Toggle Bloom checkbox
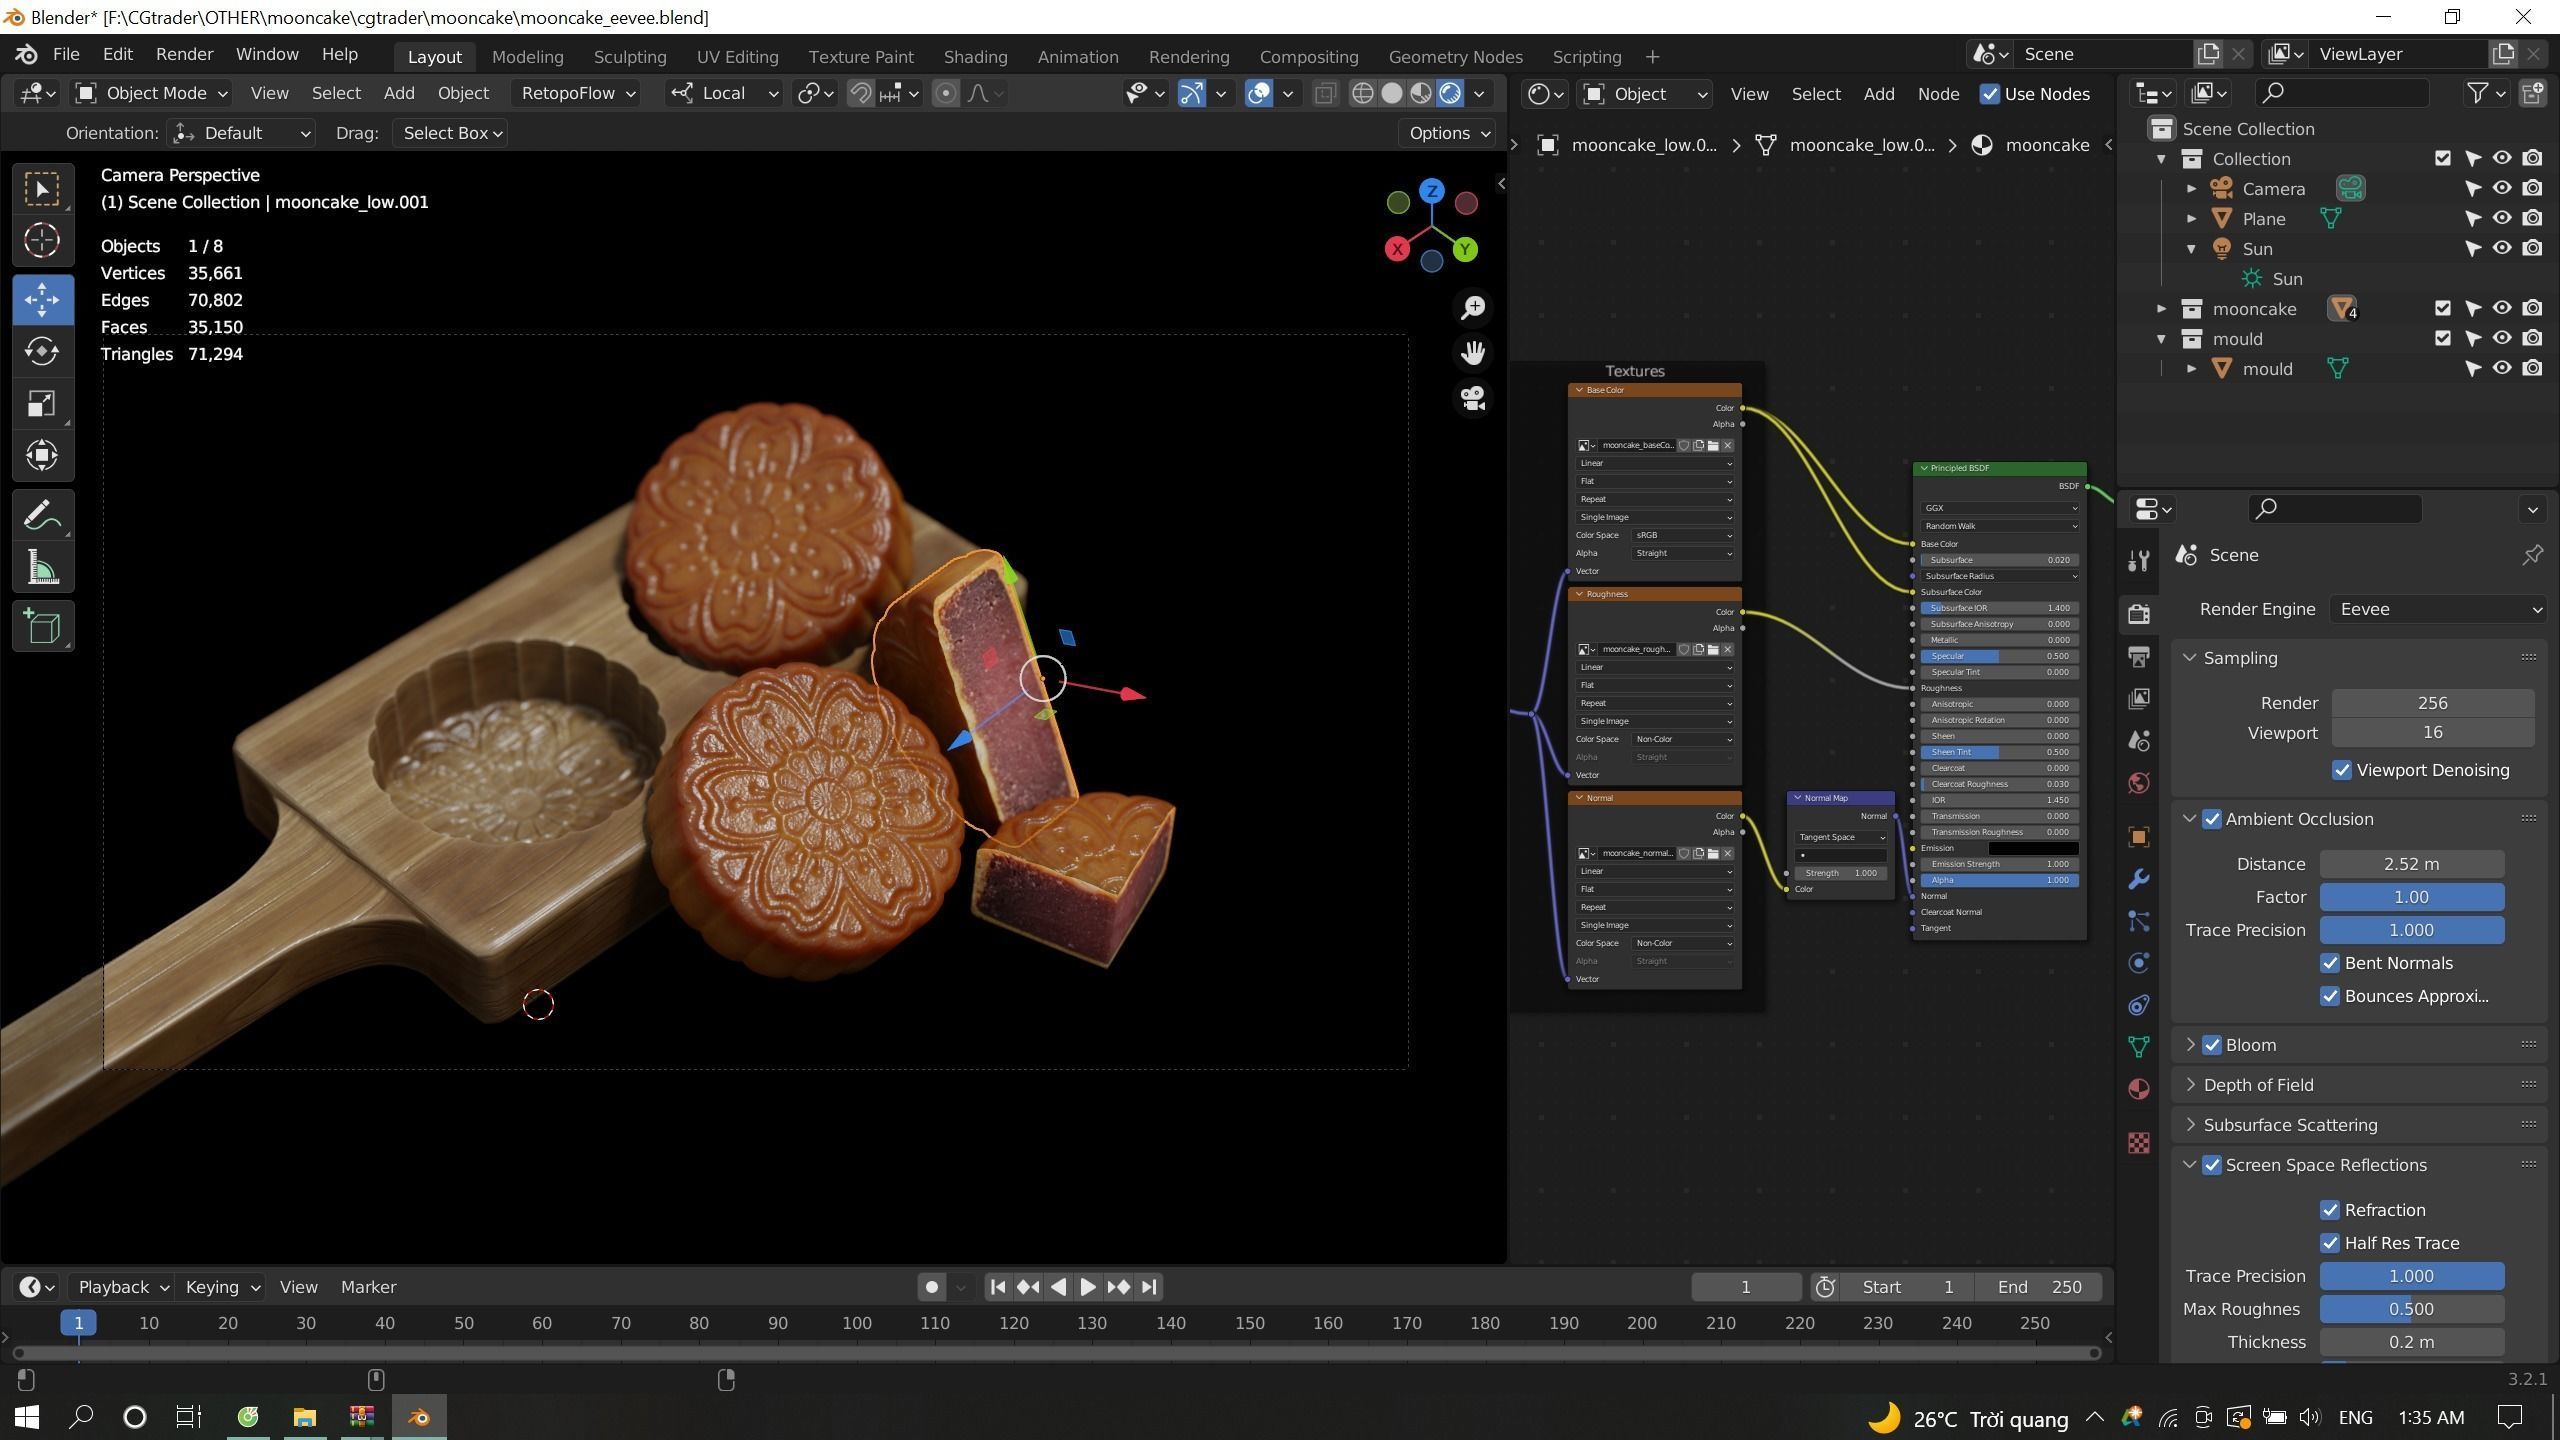This screenshot has height=1440, width=2560. (2212, 1045)
